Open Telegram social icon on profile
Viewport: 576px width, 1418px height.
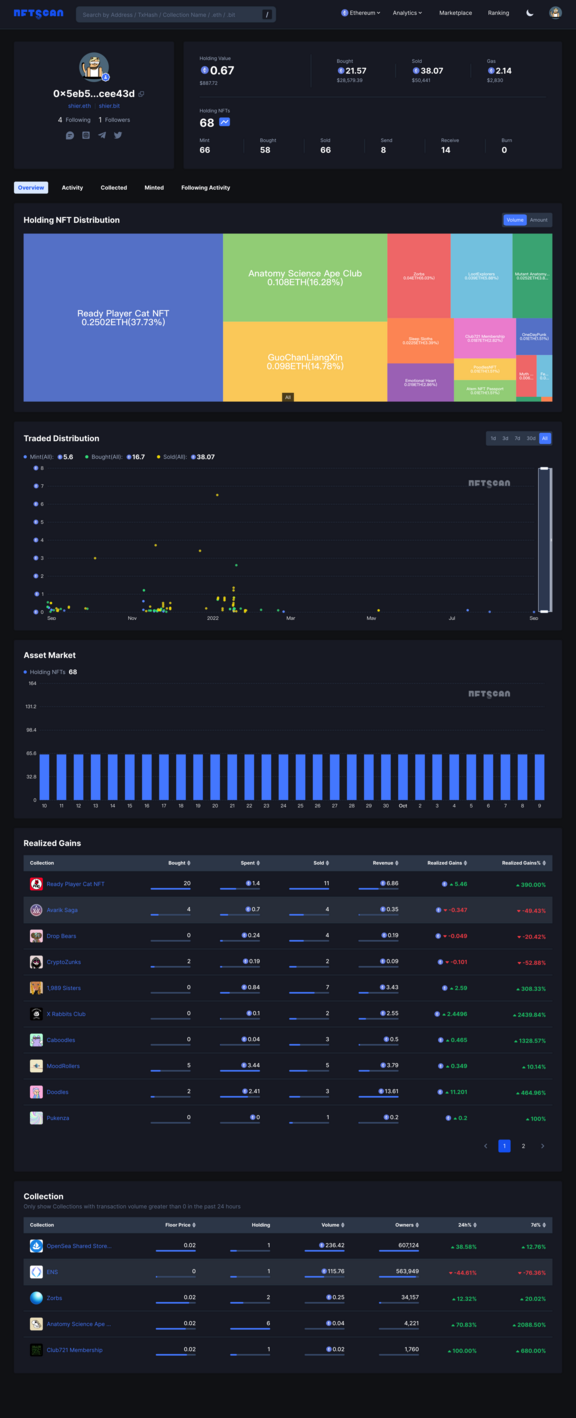[x=102, y=135]
